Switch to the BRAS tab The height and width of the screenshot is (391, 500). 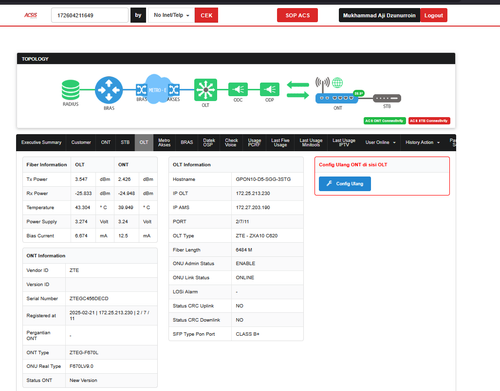click(187, 142)
